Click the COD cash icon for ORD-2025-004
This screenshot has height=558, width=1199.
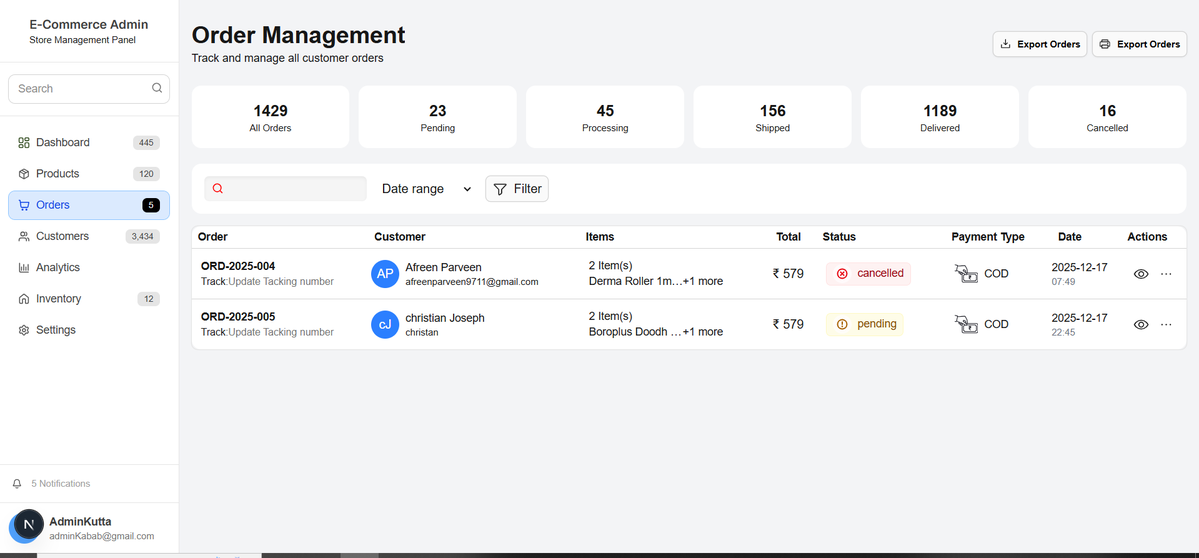pos(967,274)
